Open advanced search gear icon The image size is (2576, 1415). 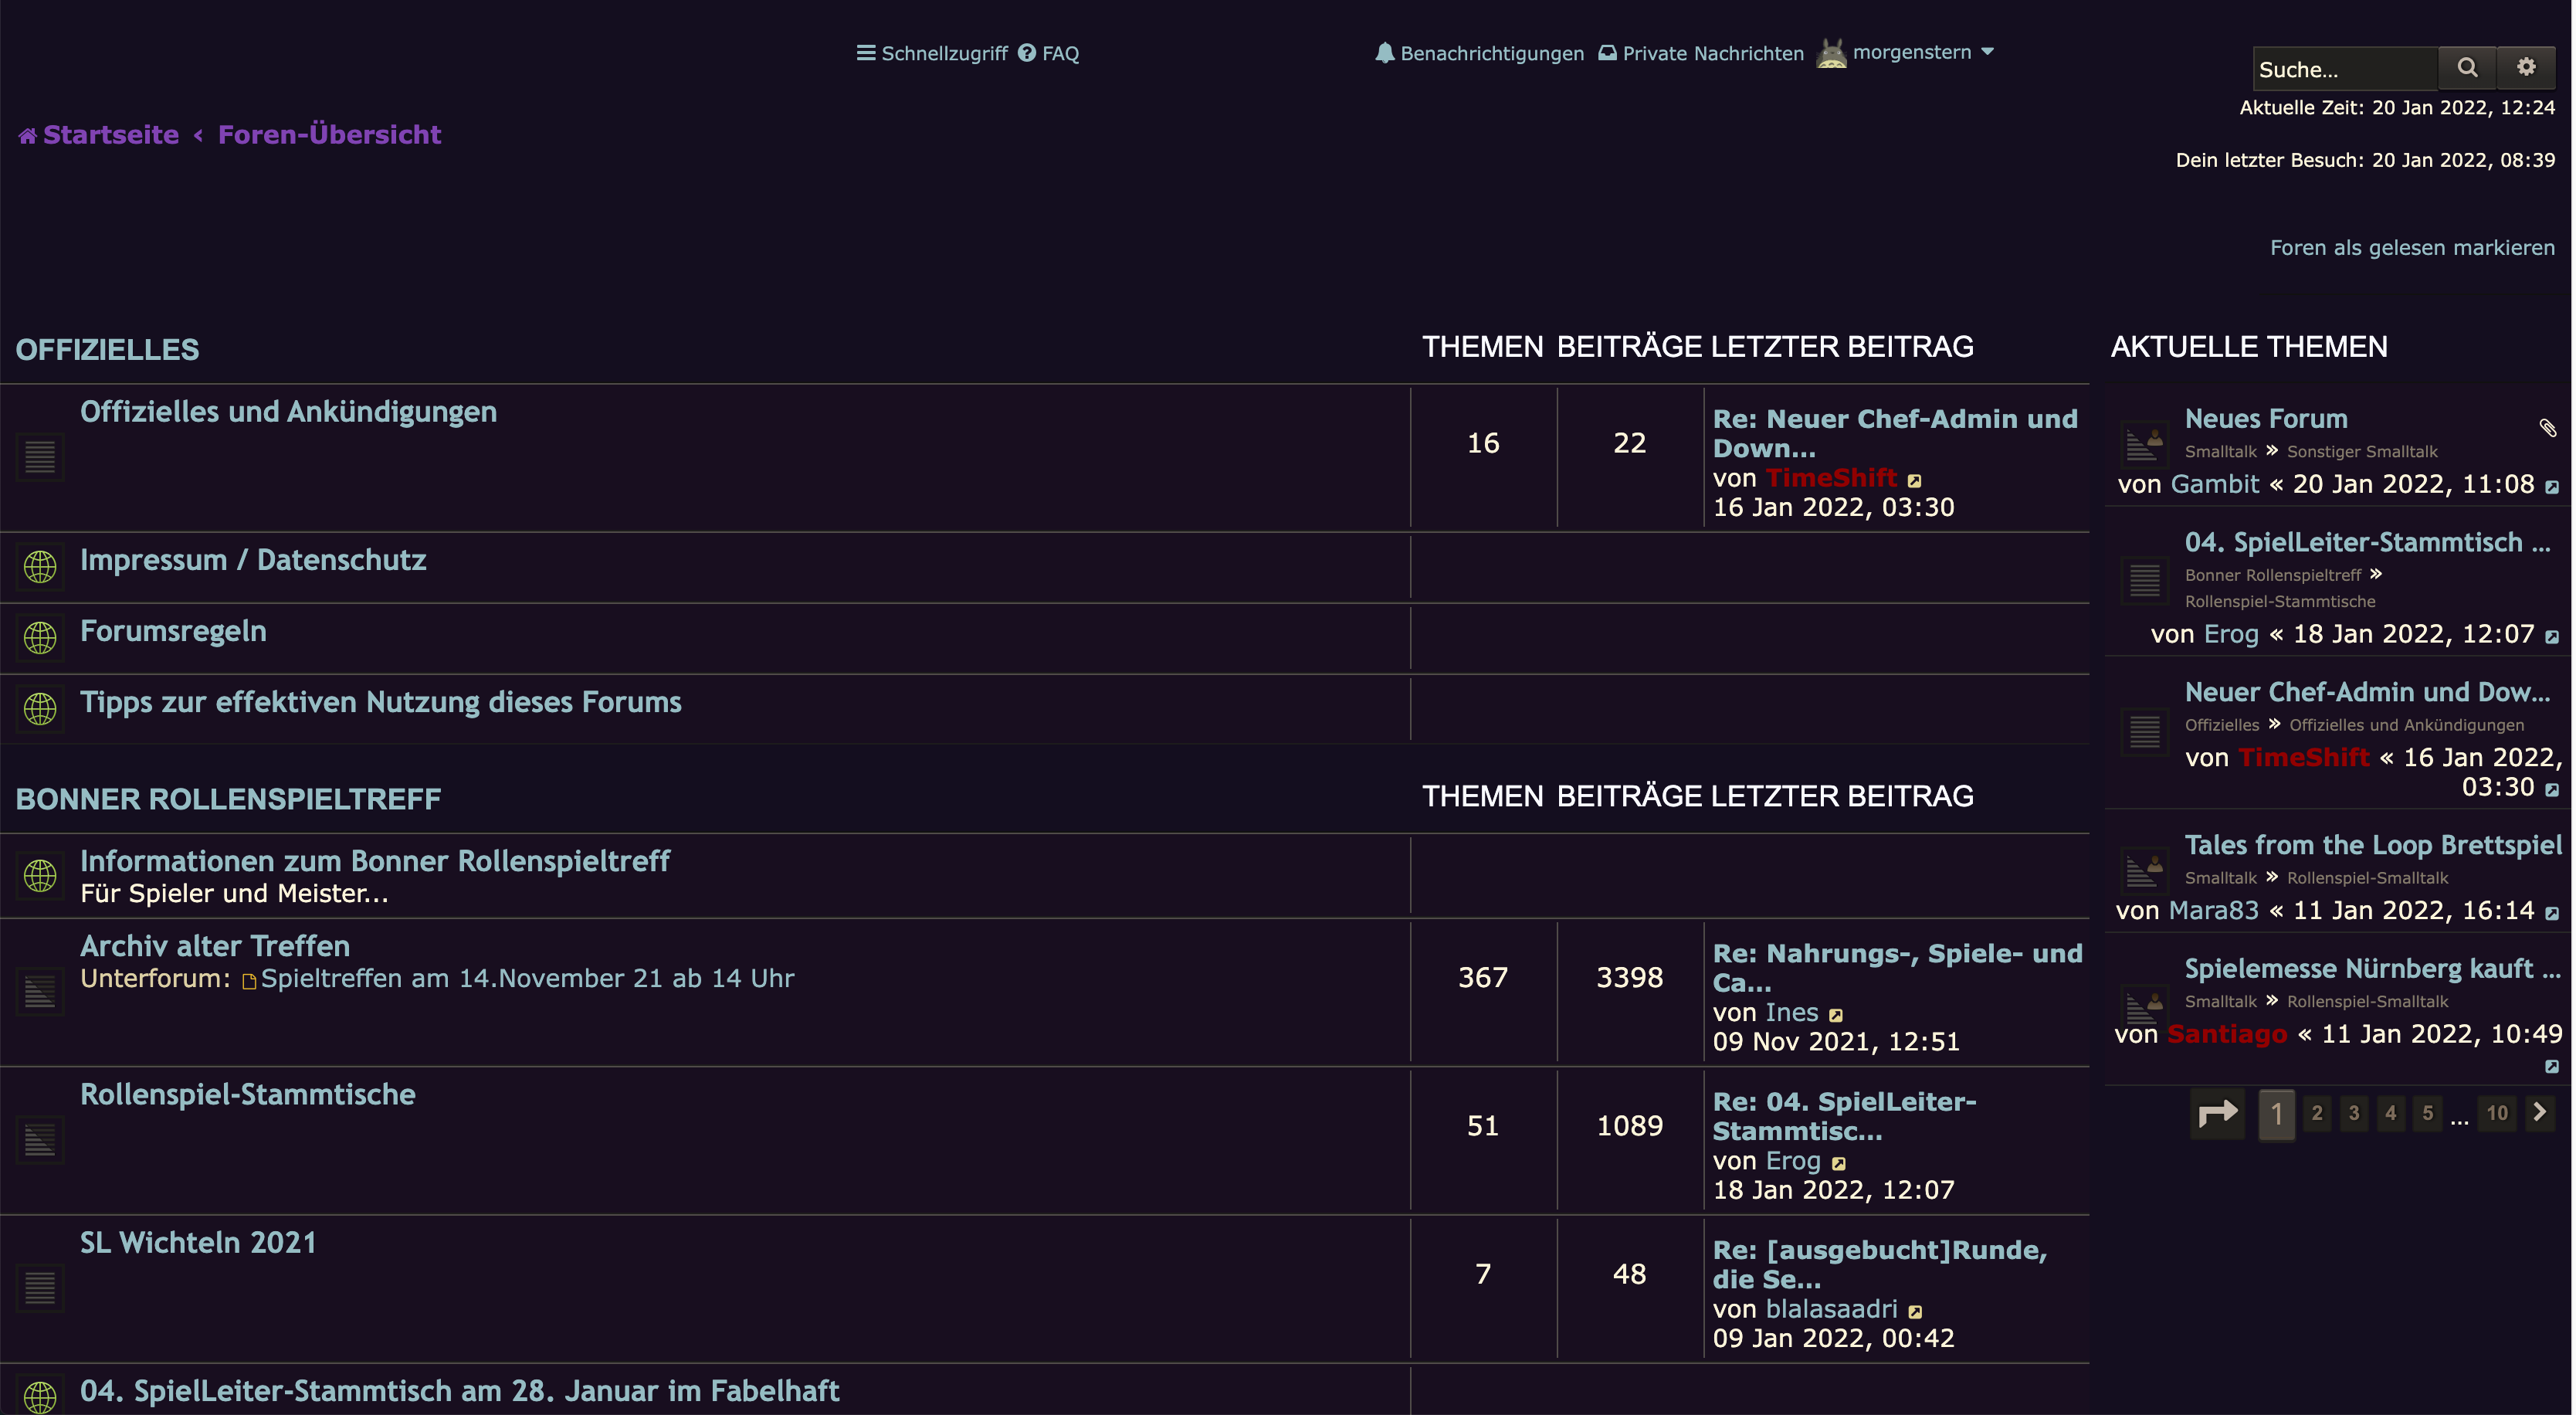coord(2526,67)
